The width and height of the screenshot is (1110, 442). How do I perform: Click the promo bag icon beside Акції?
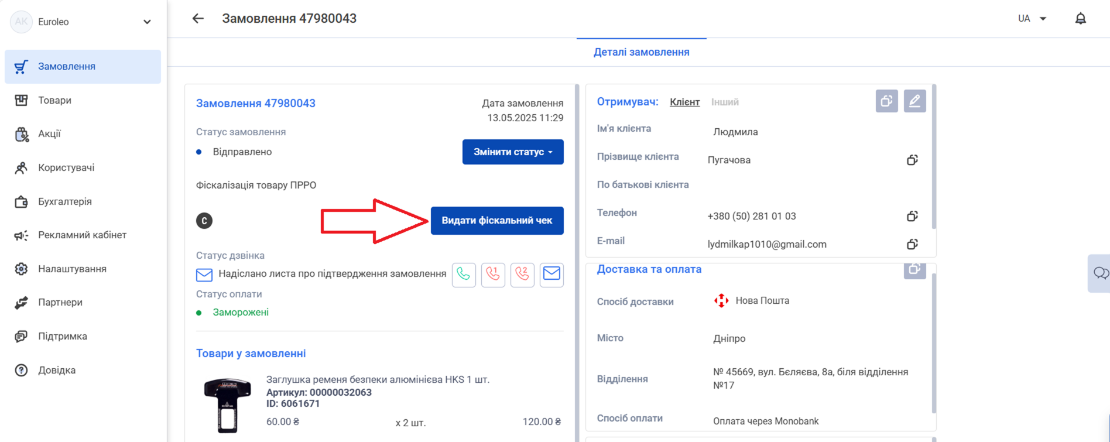[21, 134]
